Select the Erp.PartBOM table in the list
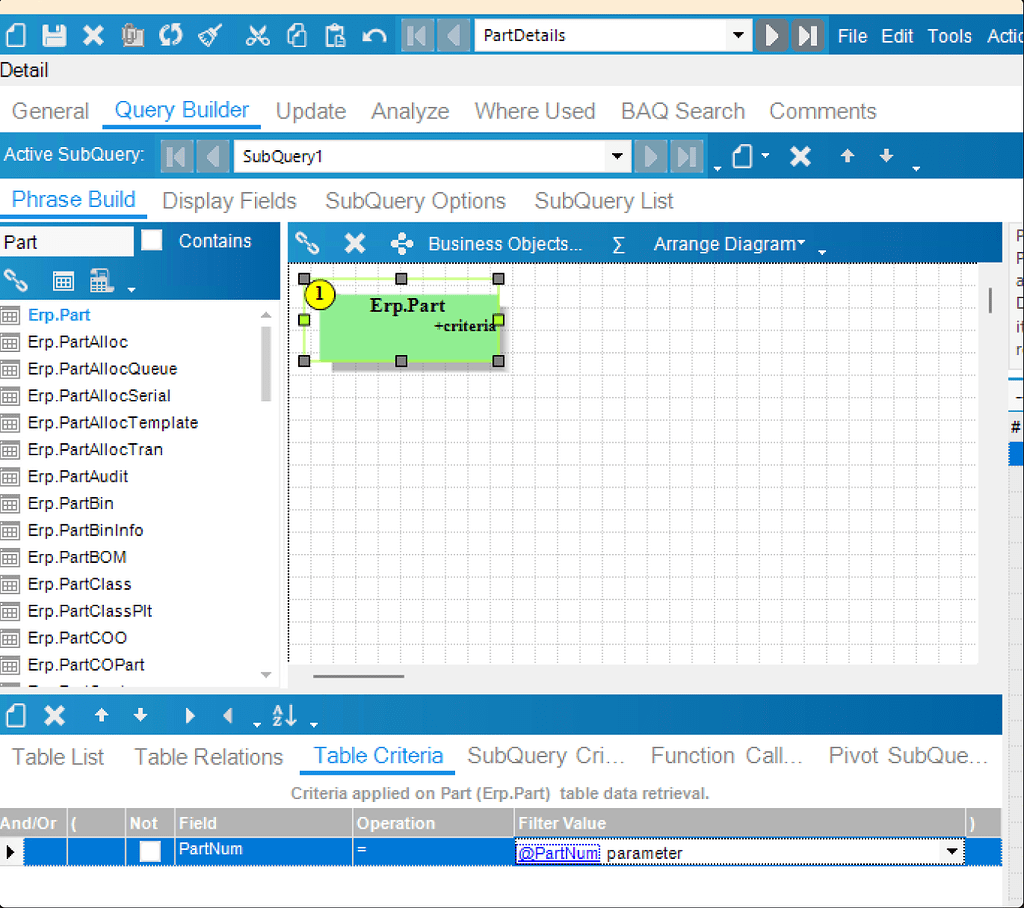 80,557
